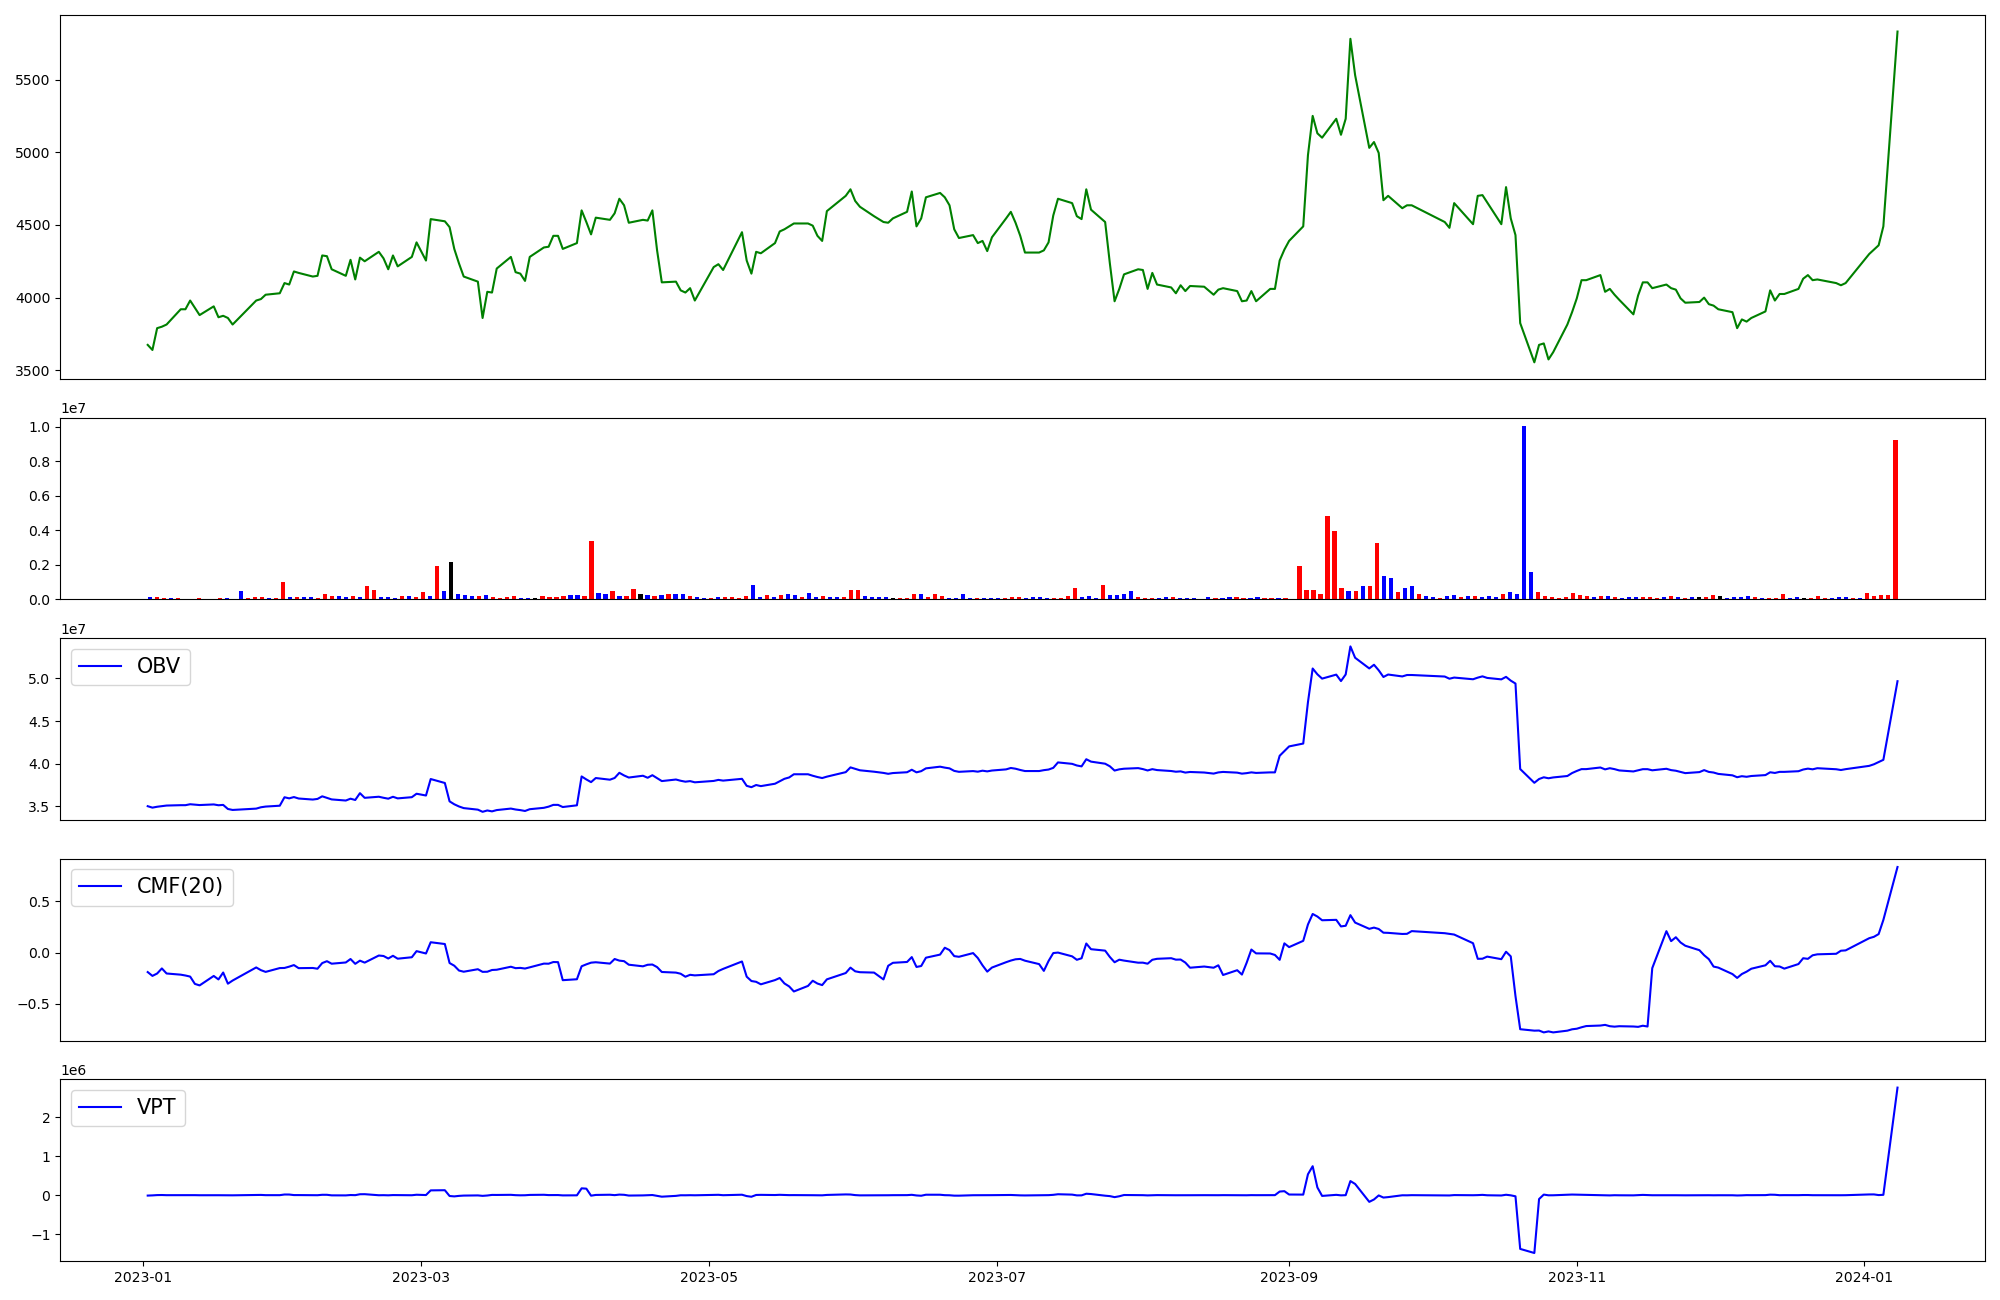Click the VPT legend label
Viewport: 2000px width, 1300px height.
(156, 1107)
